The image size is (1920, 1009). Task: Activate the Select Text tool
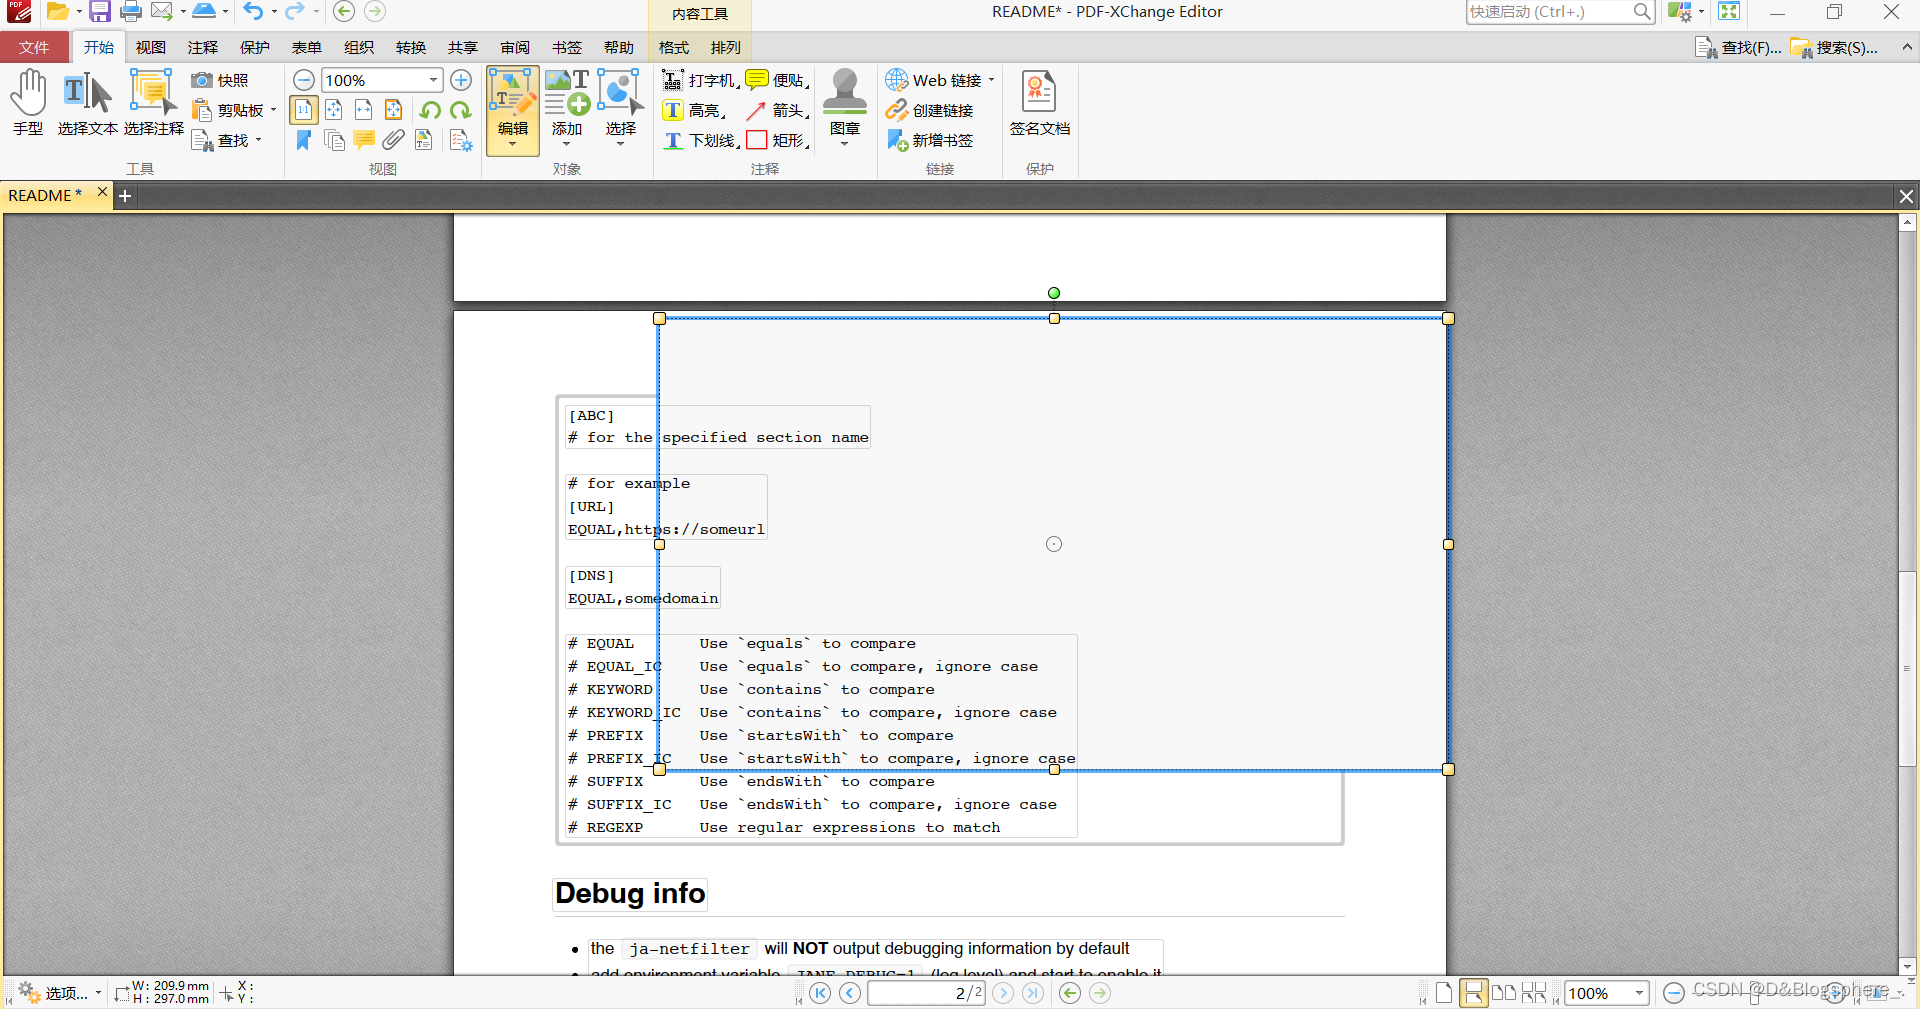pos(88,104)
